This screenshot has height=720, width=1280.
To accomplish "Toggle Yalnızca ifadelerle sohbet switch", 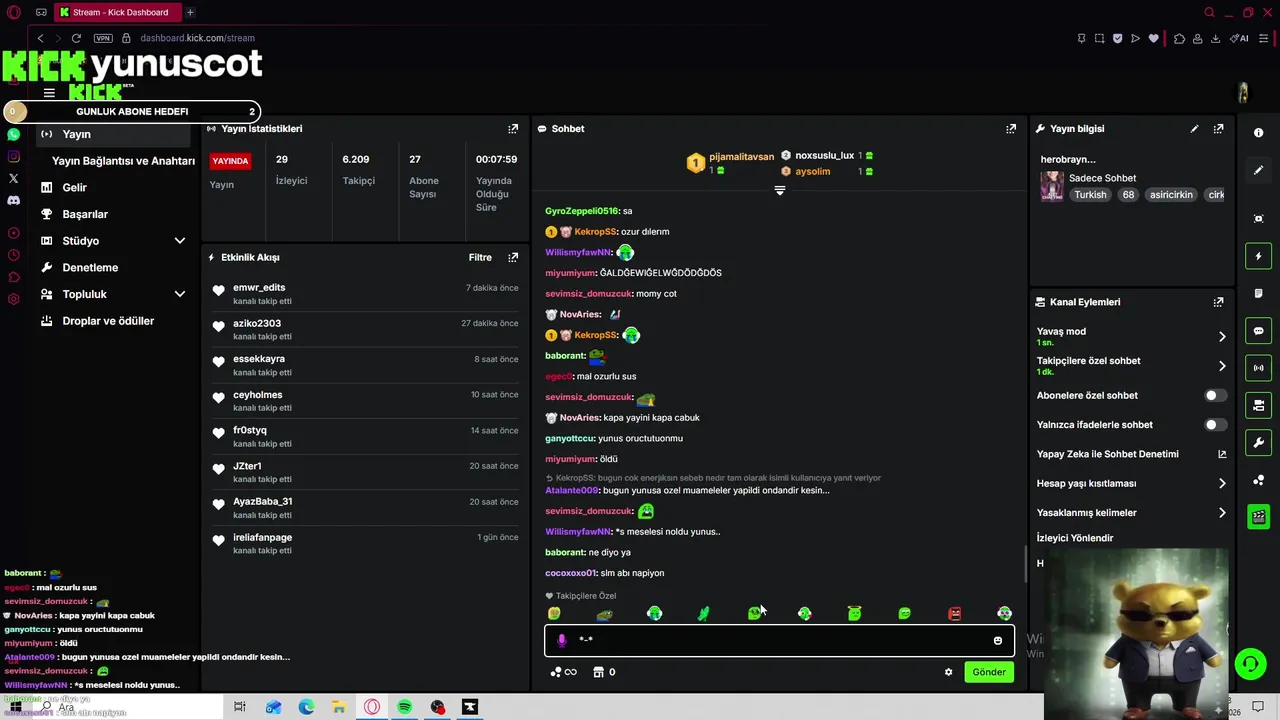I will click(x=1215, y=425).
